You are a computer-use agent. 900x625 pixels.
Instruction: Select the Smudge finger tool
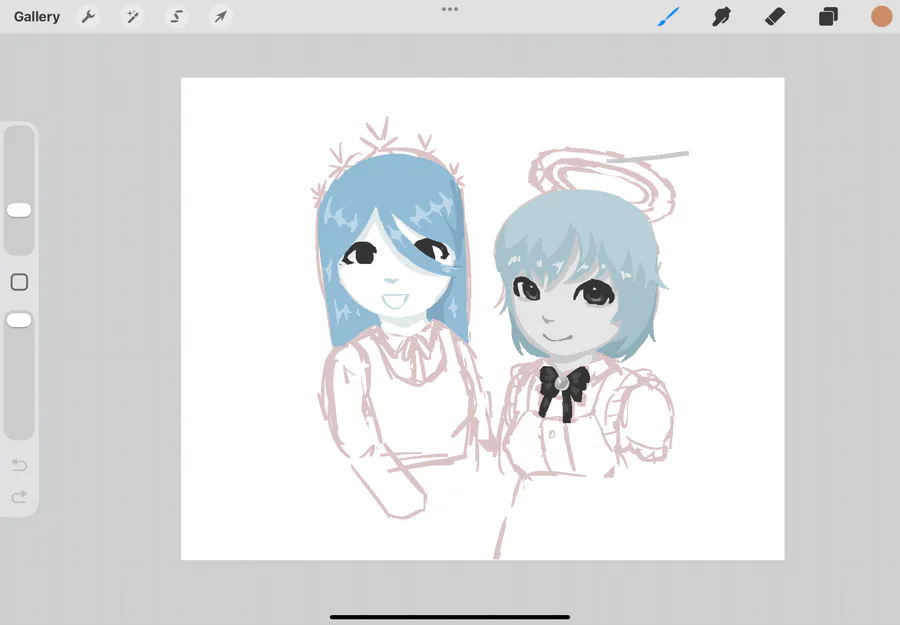pyautogui.click(x=721, y=17)
